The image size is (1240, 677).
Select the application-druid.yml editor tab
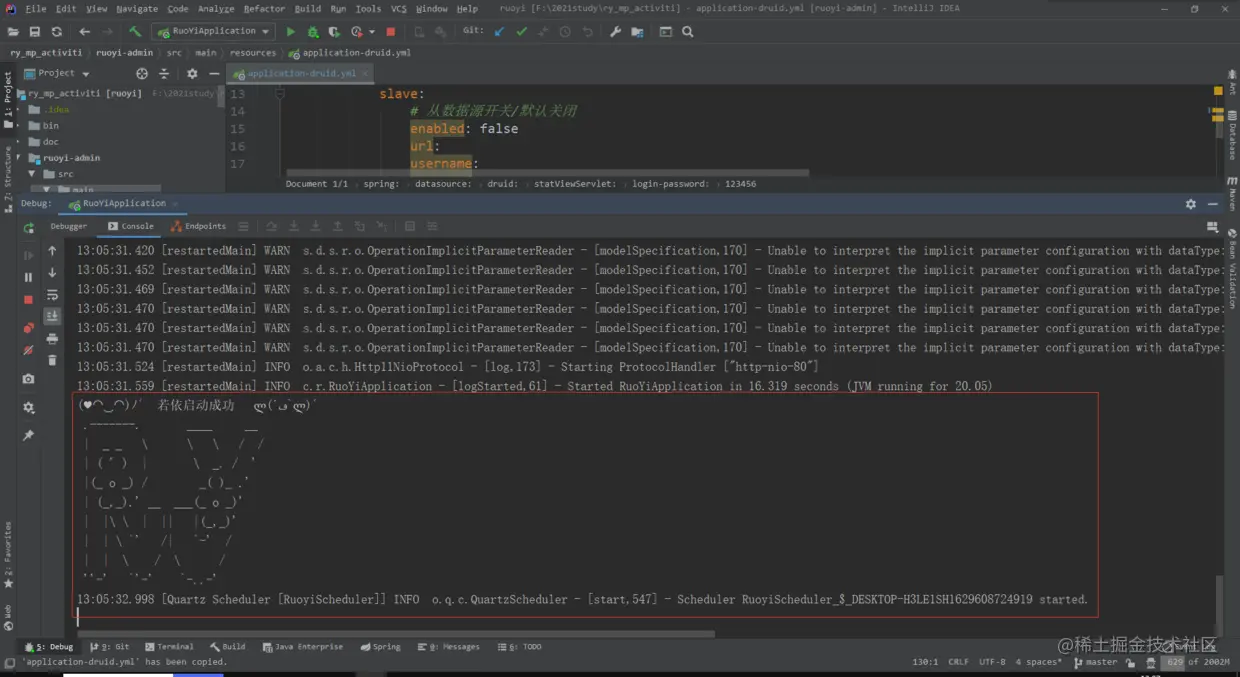[x=301, y=74]
